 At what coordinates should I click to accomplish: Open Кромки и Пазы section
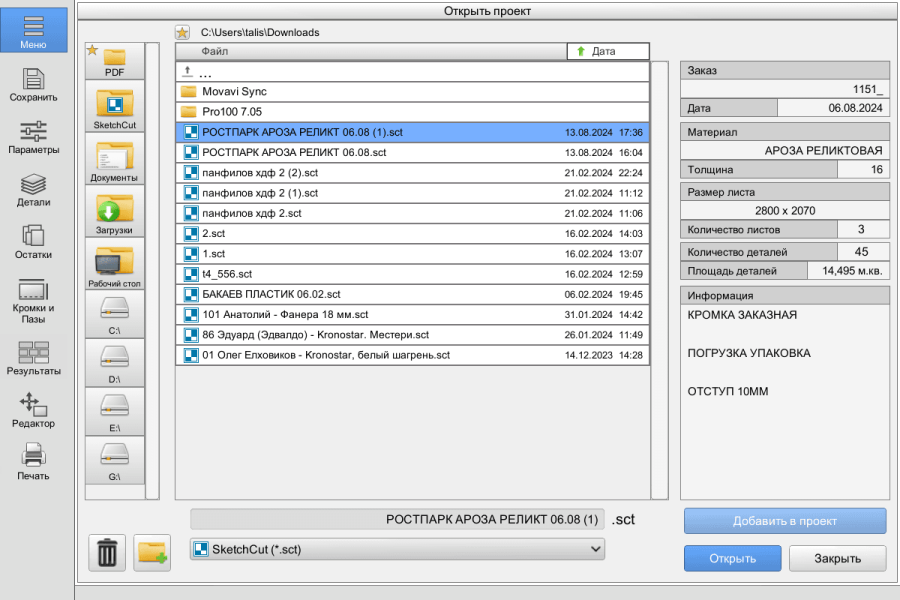(x=33, y=301)
